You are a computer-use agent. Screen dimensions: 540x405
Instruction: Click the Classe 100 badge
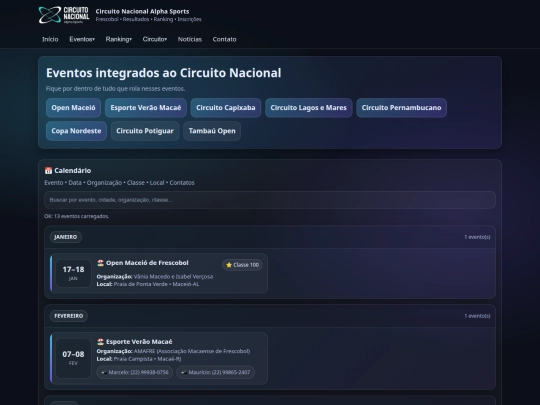click(242, 265)
